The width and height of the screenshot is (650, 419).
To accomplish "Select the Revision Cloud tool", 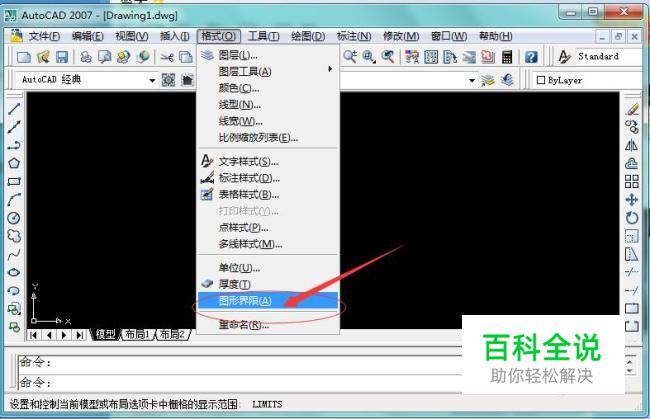I will click(x=14, y=236).
